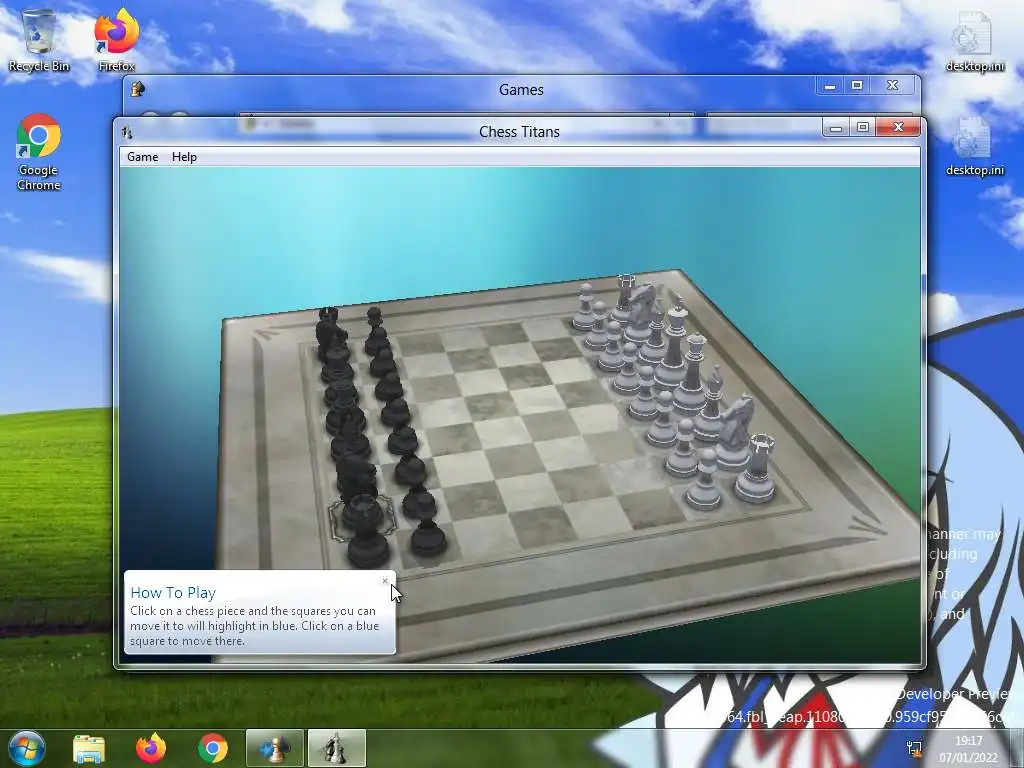
Task: Open File Explorer from the taskbar
Action: click(89, 749)
